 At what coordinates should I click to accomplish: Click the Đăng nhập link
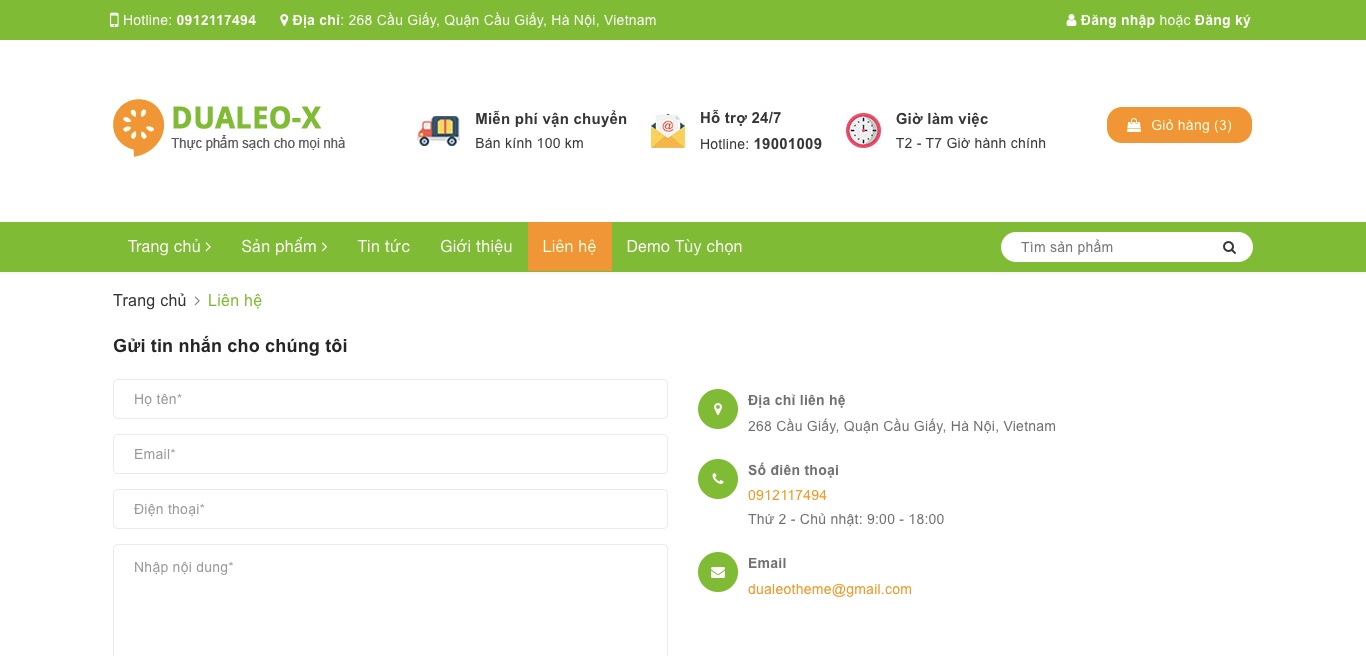(1118, 20)
